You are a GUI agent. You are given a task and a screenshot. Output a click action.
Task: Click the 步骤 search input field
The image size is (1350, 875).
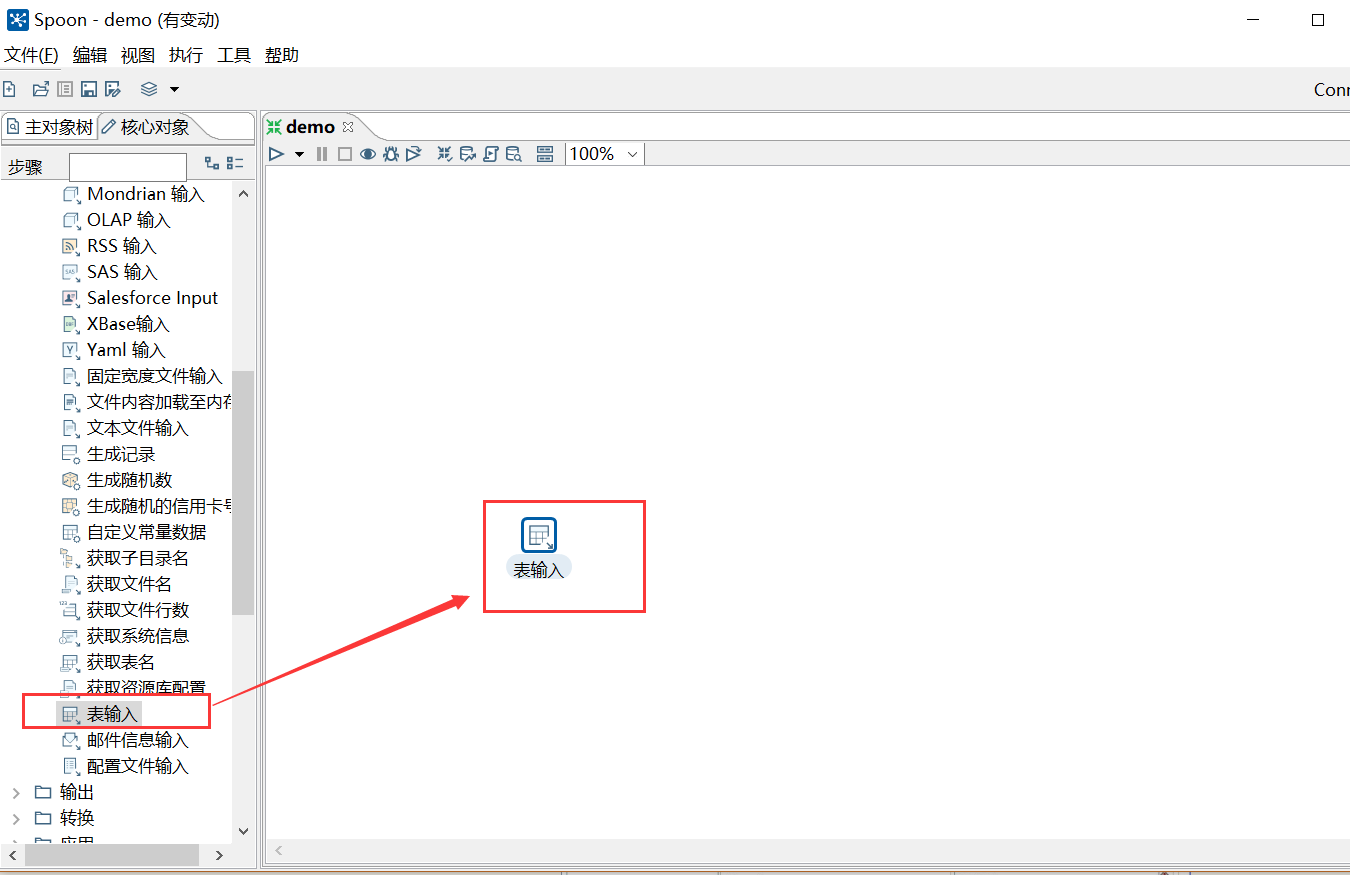click(128, 166)
